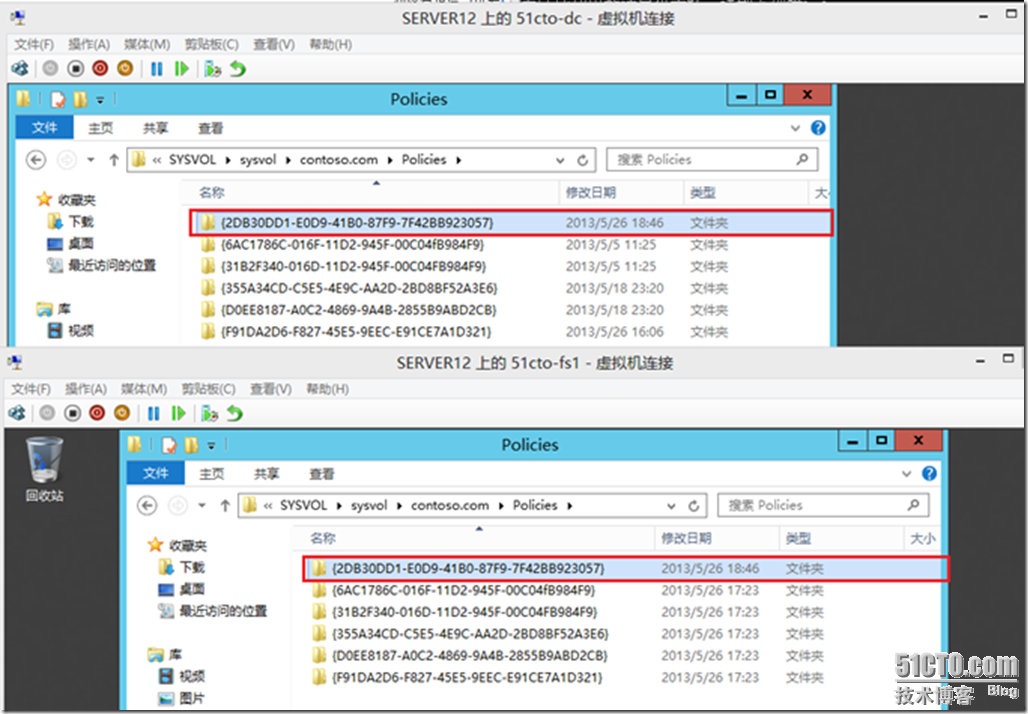
Task: Click sysvol breadcrumb in upper Policies address bar
Action: pos(258,160)
